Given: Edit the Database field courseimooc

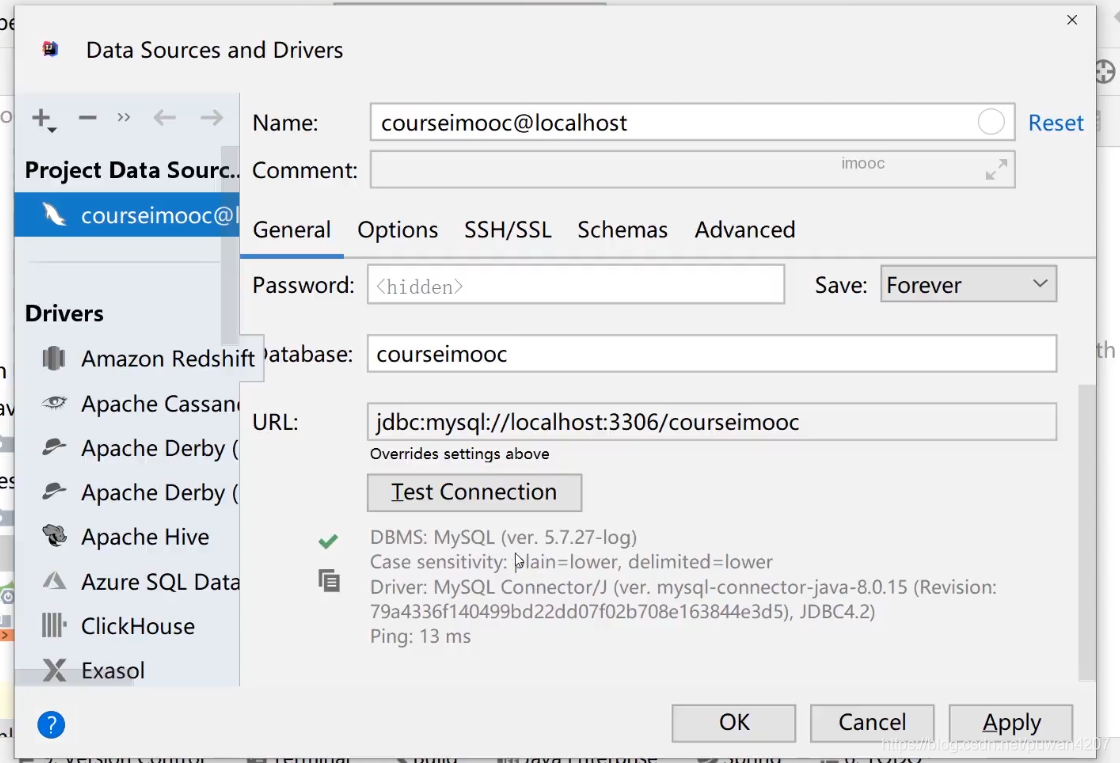Looking at the screenshot, I should point(711,354).
